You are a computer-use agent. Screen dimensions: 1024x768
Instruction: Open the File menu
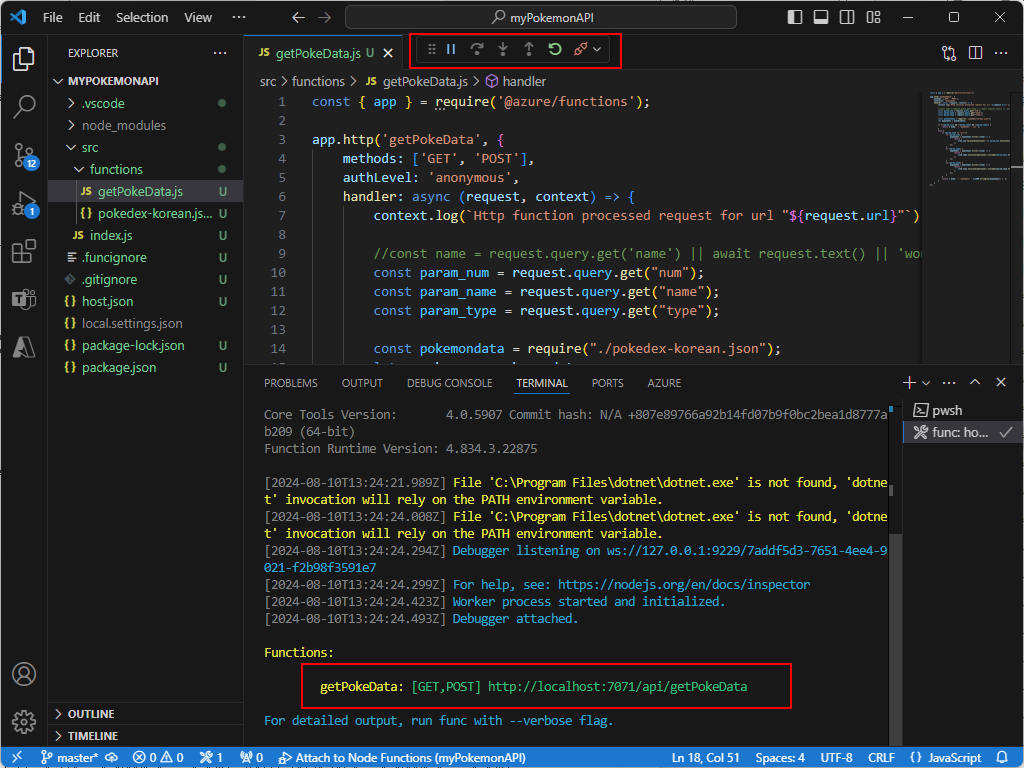[x=52, y=18]
